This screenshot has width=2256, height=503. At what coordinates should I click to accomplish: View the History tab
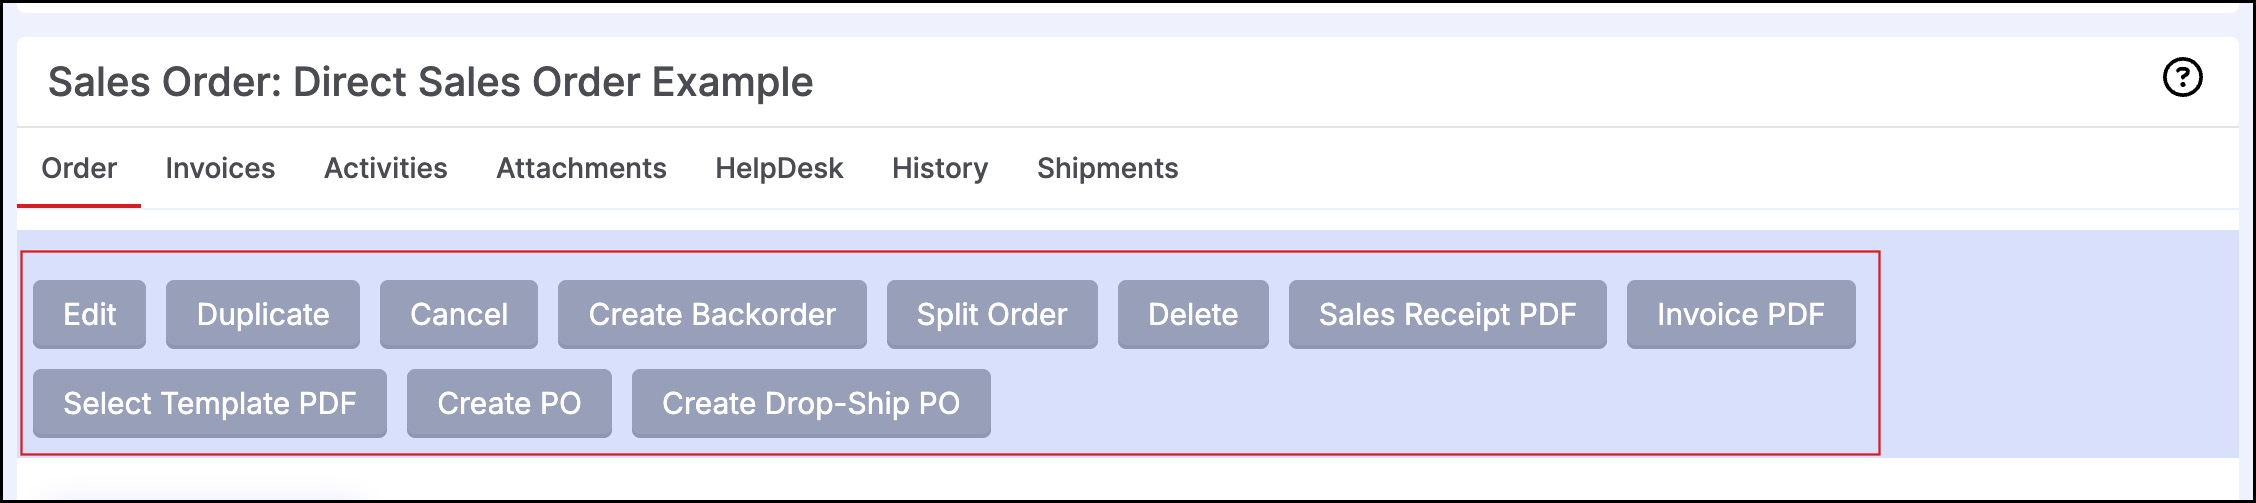click(x=940, y=168)
